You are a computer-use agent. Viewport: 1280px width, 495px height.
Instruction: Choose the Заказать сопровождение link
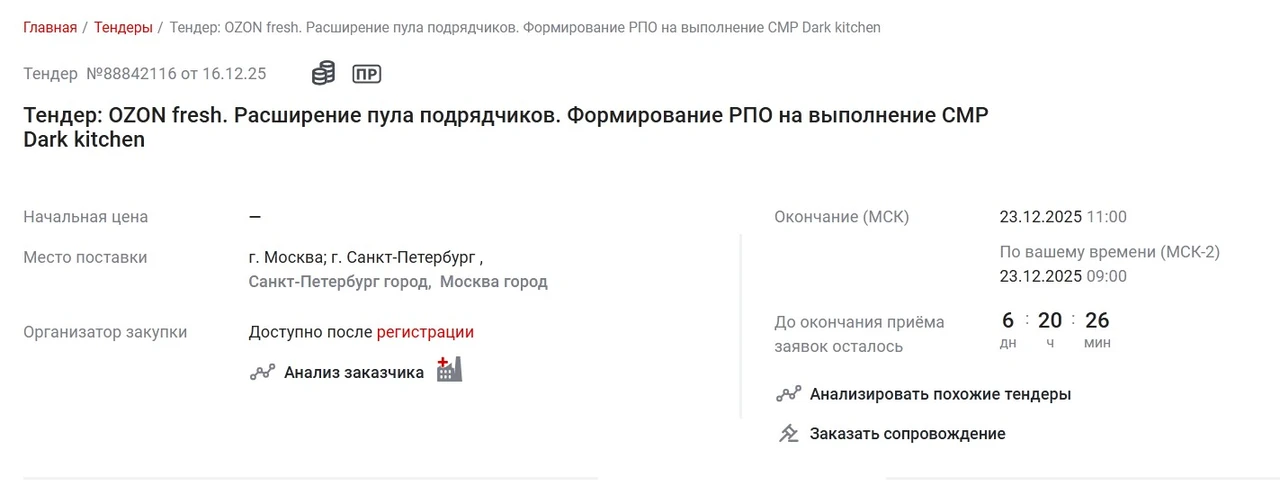click(x=907, y=433)
